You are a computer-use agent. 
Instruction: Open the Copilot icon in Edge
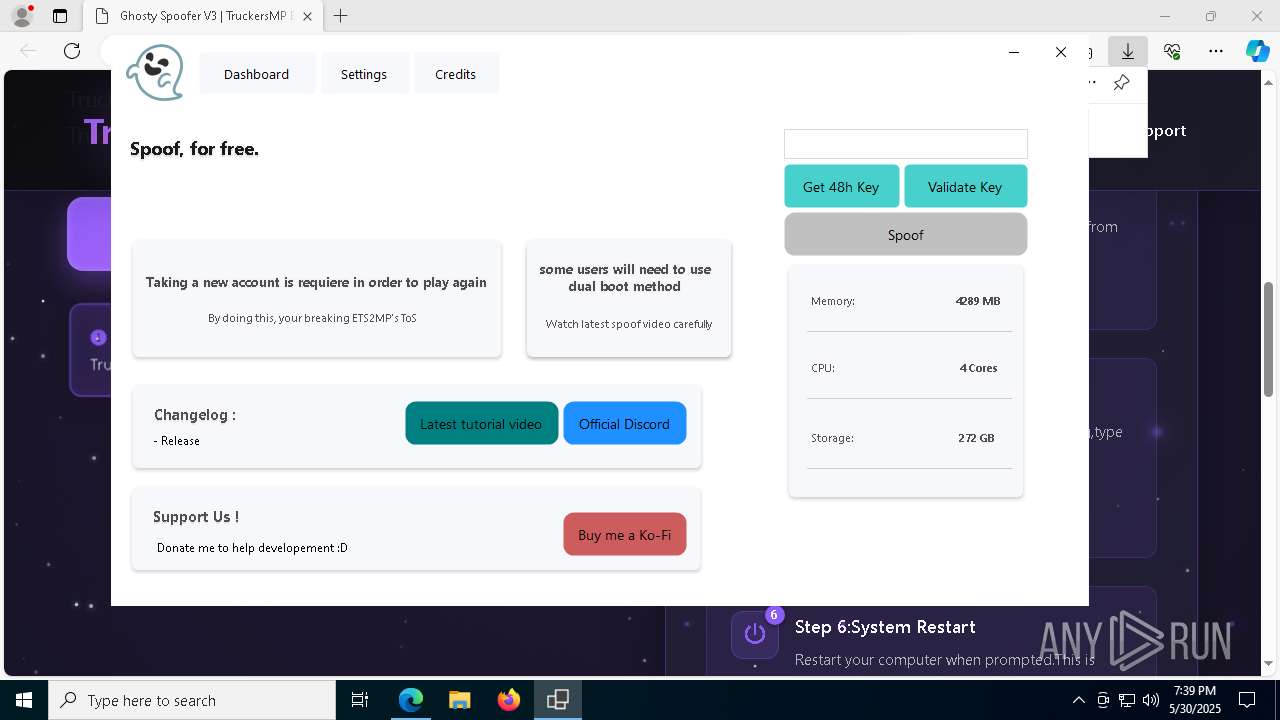pos(1257,51)
